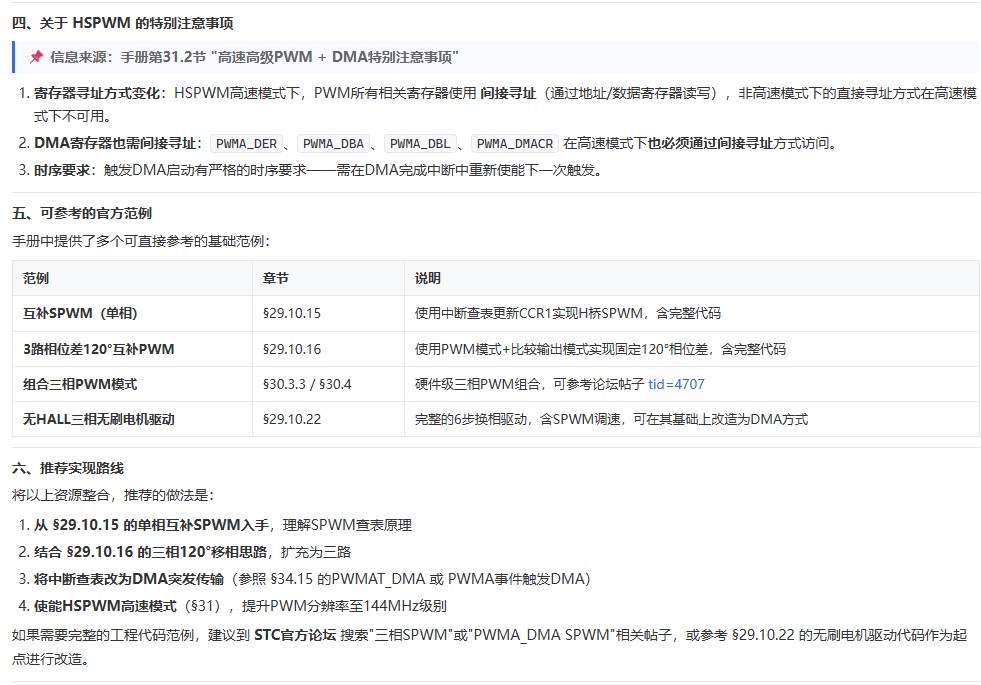Click the sentence 将以上资源整合，推荐的做法是
This screenshot has width=981, height=685.
coord(113,495)
